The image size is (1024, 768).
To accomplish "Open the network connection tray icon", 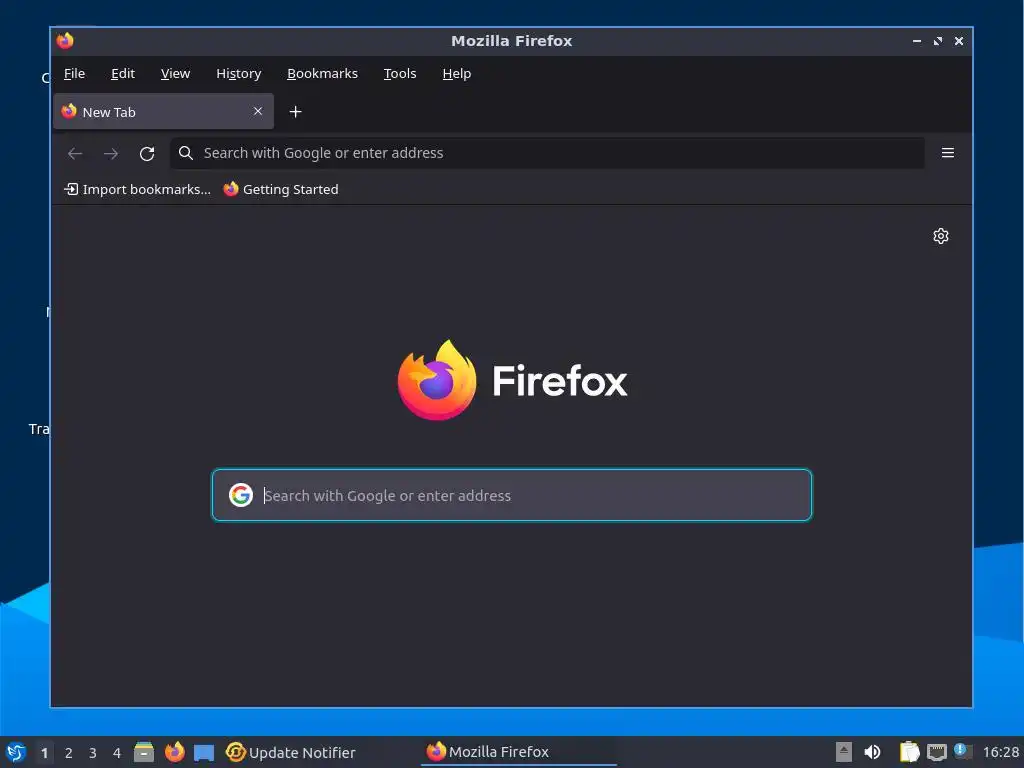I will (936, 752).
